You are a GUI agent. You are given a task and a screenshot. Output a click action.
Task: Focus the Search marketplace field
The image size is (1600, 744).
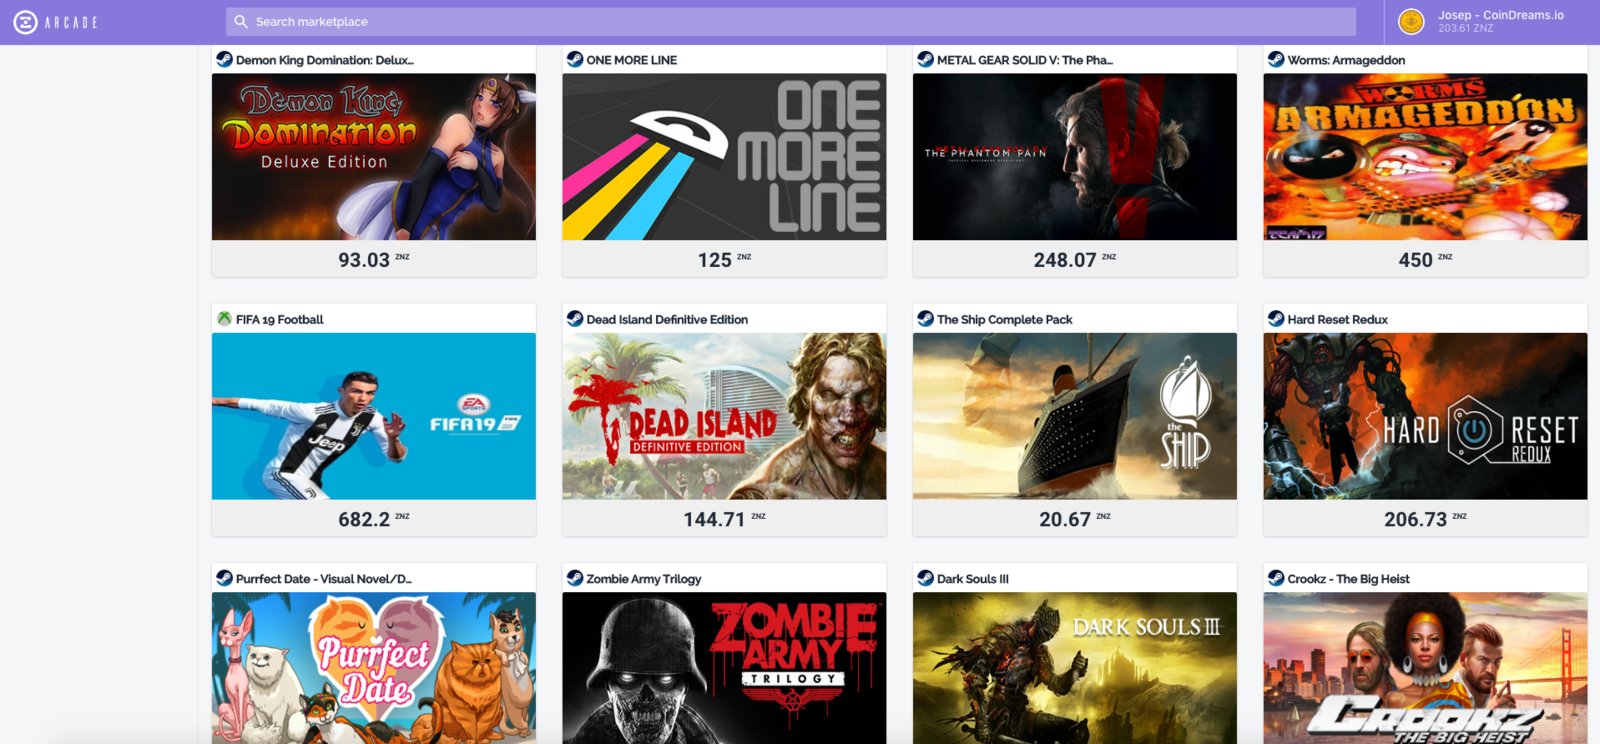tap(791, 21)
